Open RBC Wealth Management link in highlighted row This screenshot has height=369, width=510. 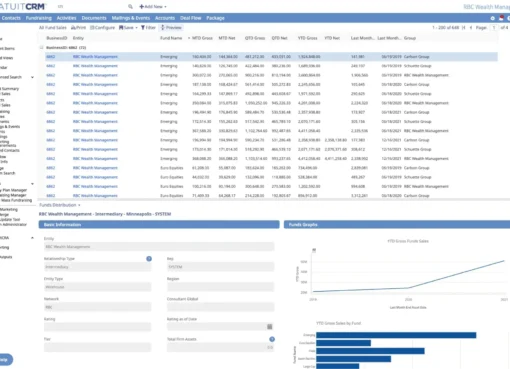point(95,57)
